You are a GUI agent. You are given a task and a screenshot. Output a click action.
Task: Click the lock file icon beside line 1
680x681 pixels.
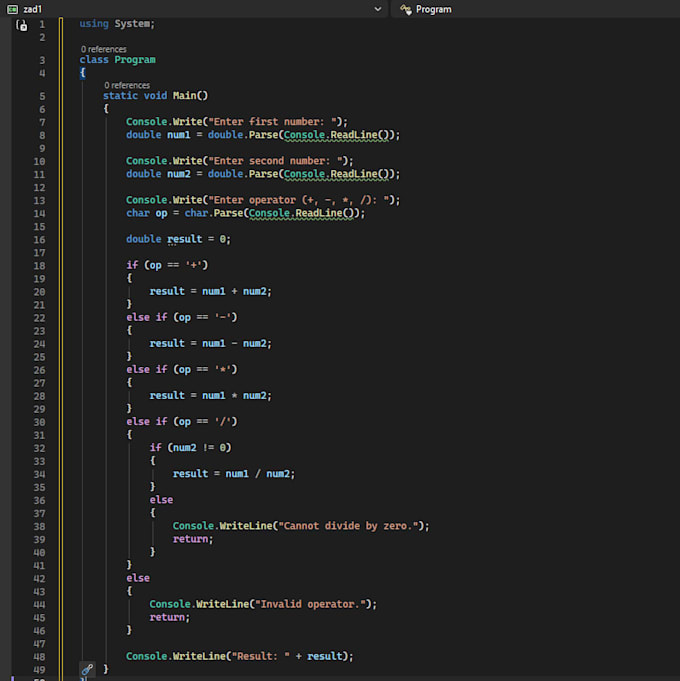21,26
